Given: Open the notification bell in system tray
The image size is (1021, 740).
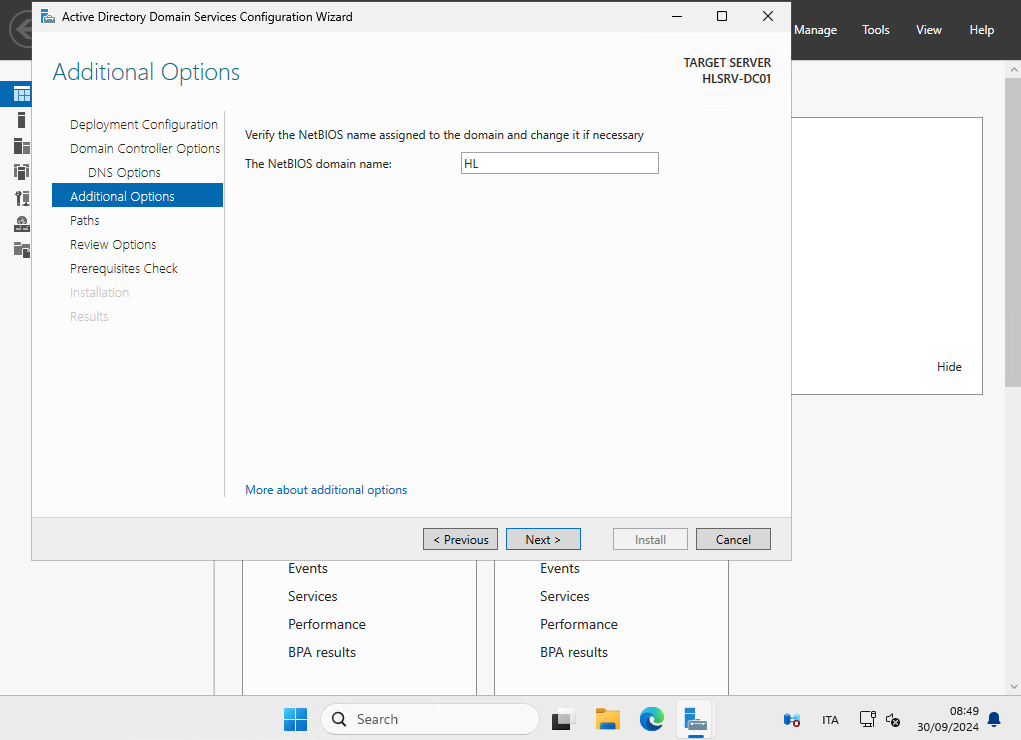Looking at the screenshot, I should click(994, 719).
